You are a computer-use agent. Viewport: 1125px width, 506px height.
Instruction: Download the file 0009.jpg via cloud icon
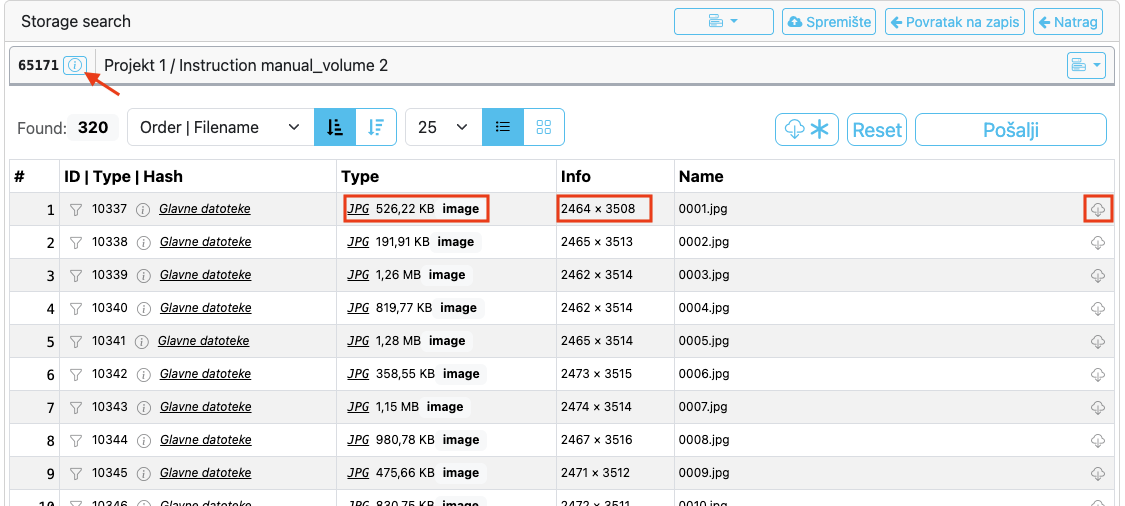tap(1097, 474)
